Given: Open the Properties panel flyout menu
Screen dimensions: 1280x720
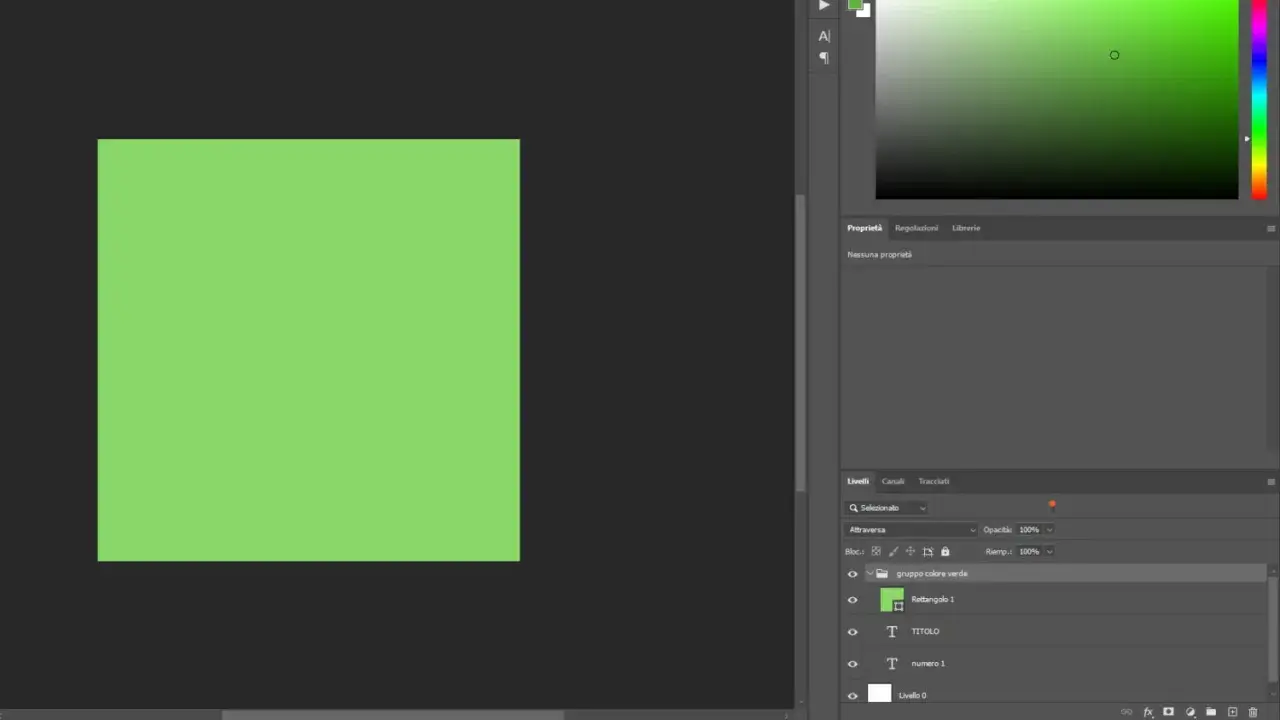Looking at the screenshot, I should [x=1271, y=228].
